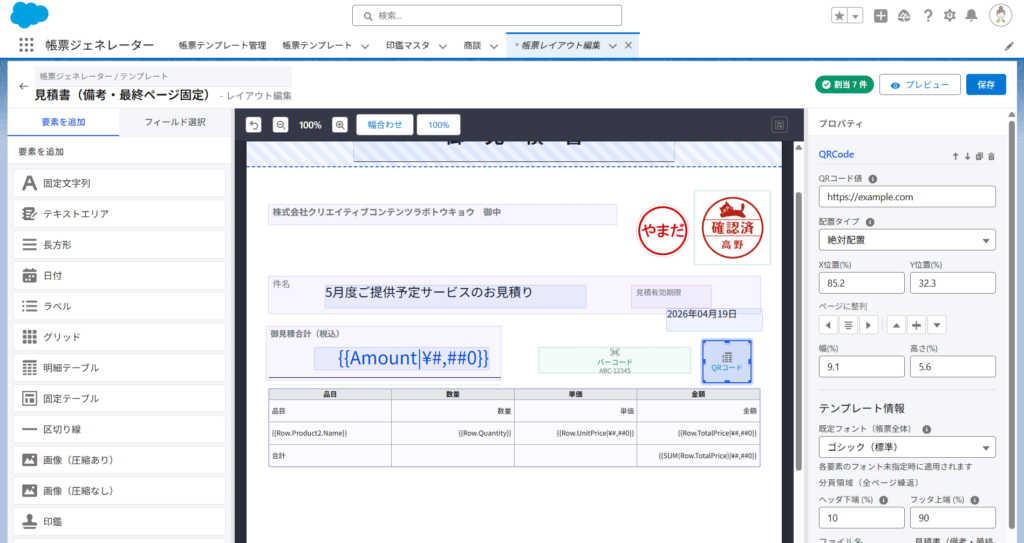
Task: Click the user avatar profile
Action: click(1000, 15)
